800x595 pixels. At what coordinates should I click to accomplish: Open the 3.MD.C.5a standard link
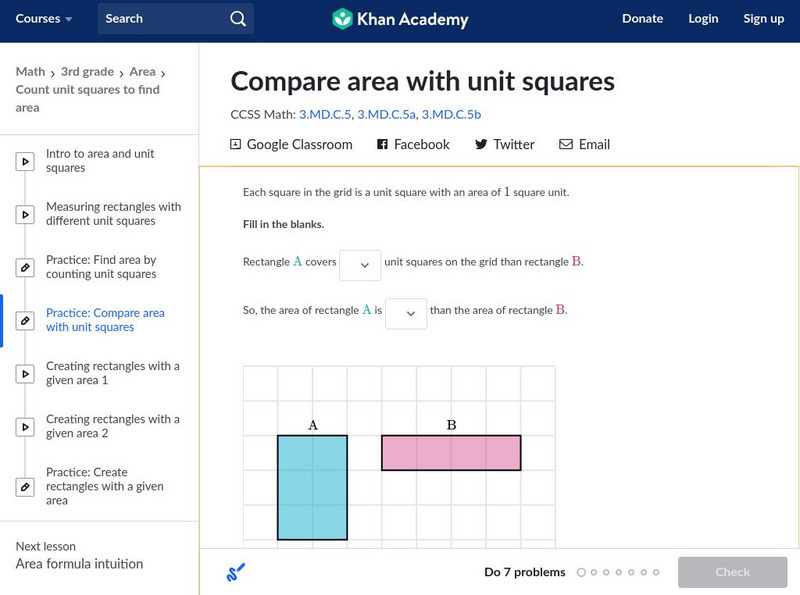[386, 115]
